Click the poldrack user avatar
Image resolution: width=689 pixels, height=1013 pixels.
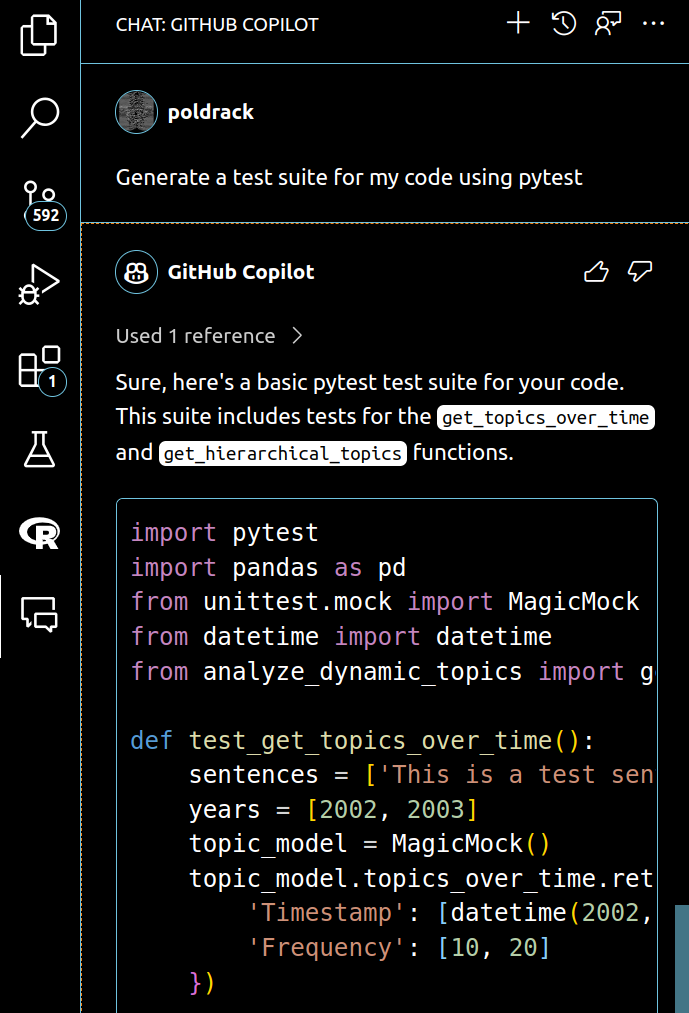(x=136, y=112)
